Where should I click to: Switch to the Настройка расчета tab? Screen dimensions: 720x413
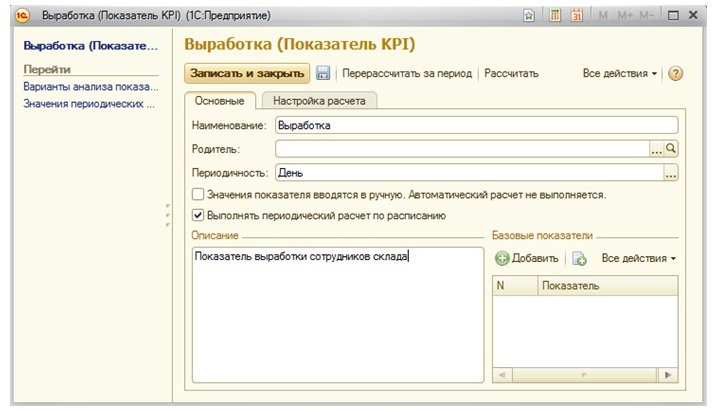(319, 101)
